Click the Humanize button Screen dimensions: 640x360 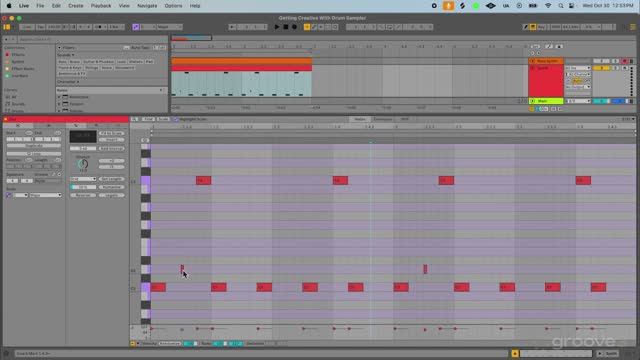[x=111, y=187]
